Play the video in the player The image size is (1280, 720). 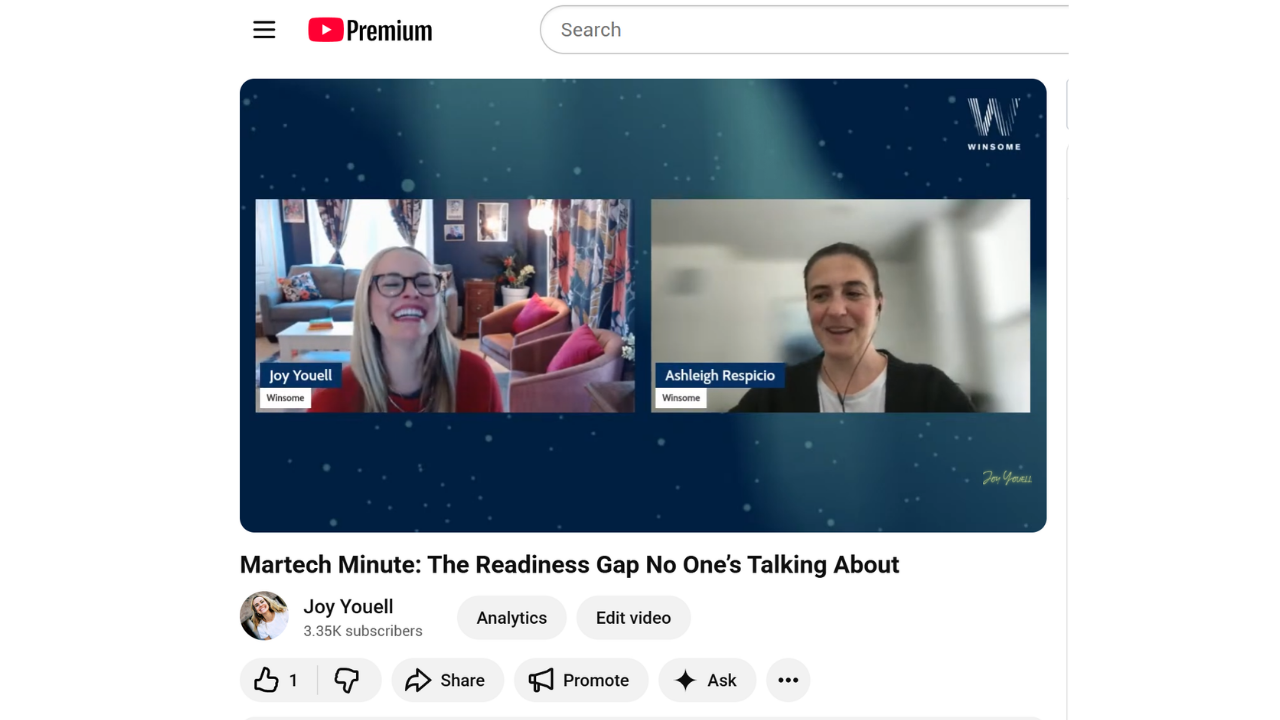[x=643, y=306]
